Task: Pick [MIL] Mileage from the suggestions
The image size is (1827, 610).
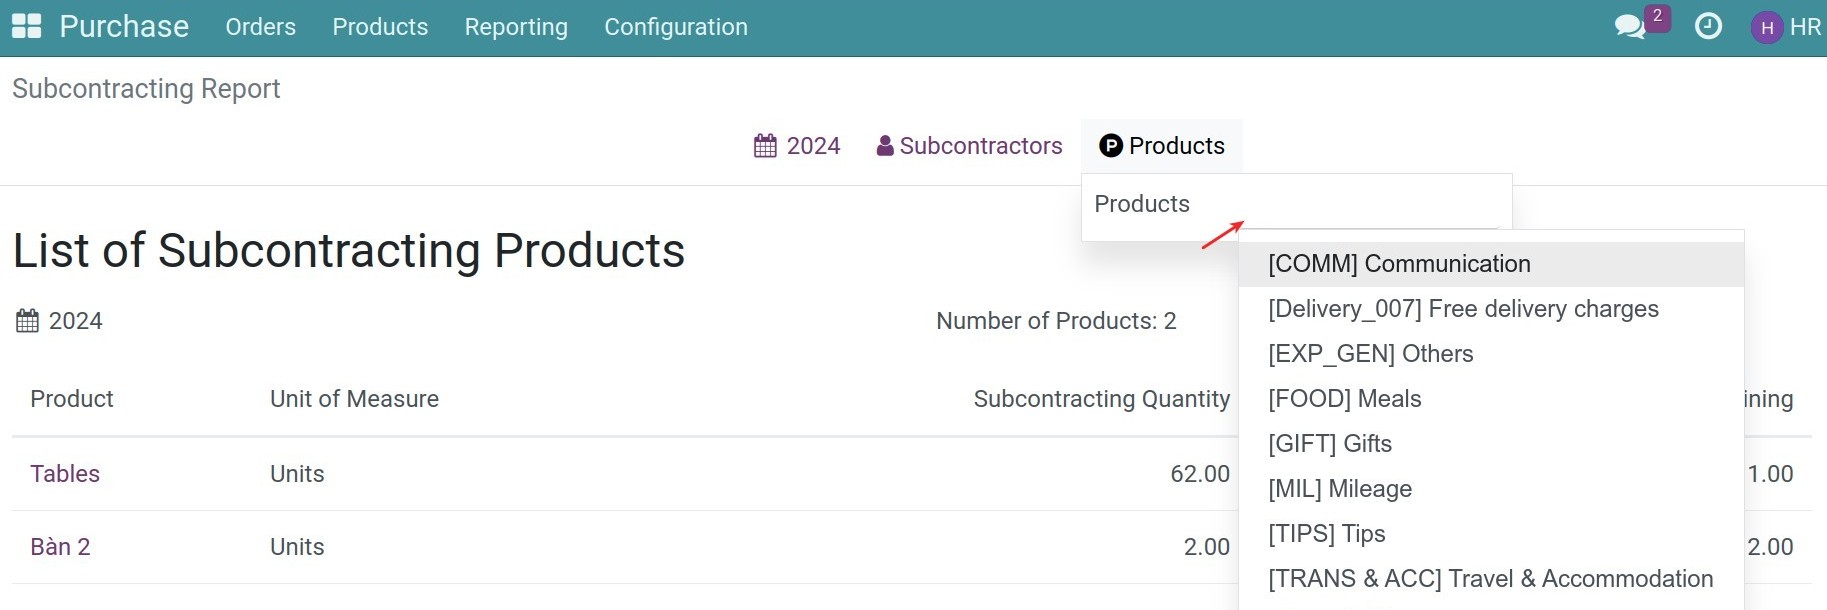Action: tap(1340, 489)
